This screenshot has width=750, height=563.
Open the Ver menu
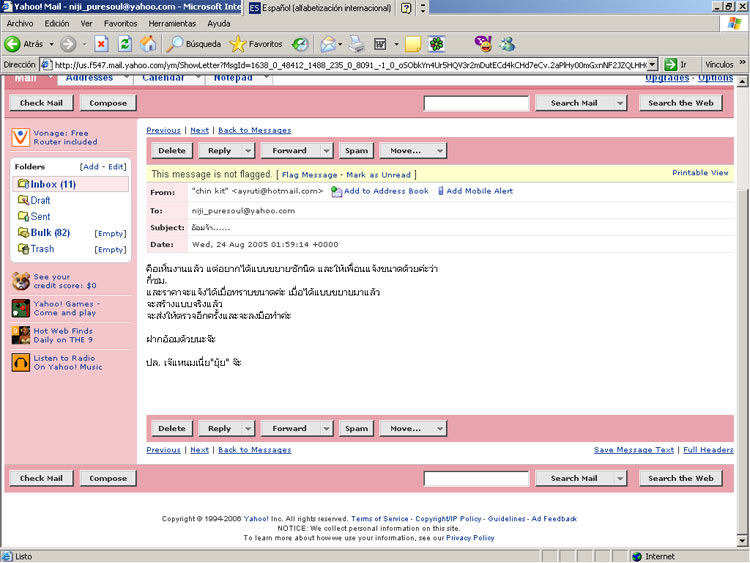click(x=86, y=23)
